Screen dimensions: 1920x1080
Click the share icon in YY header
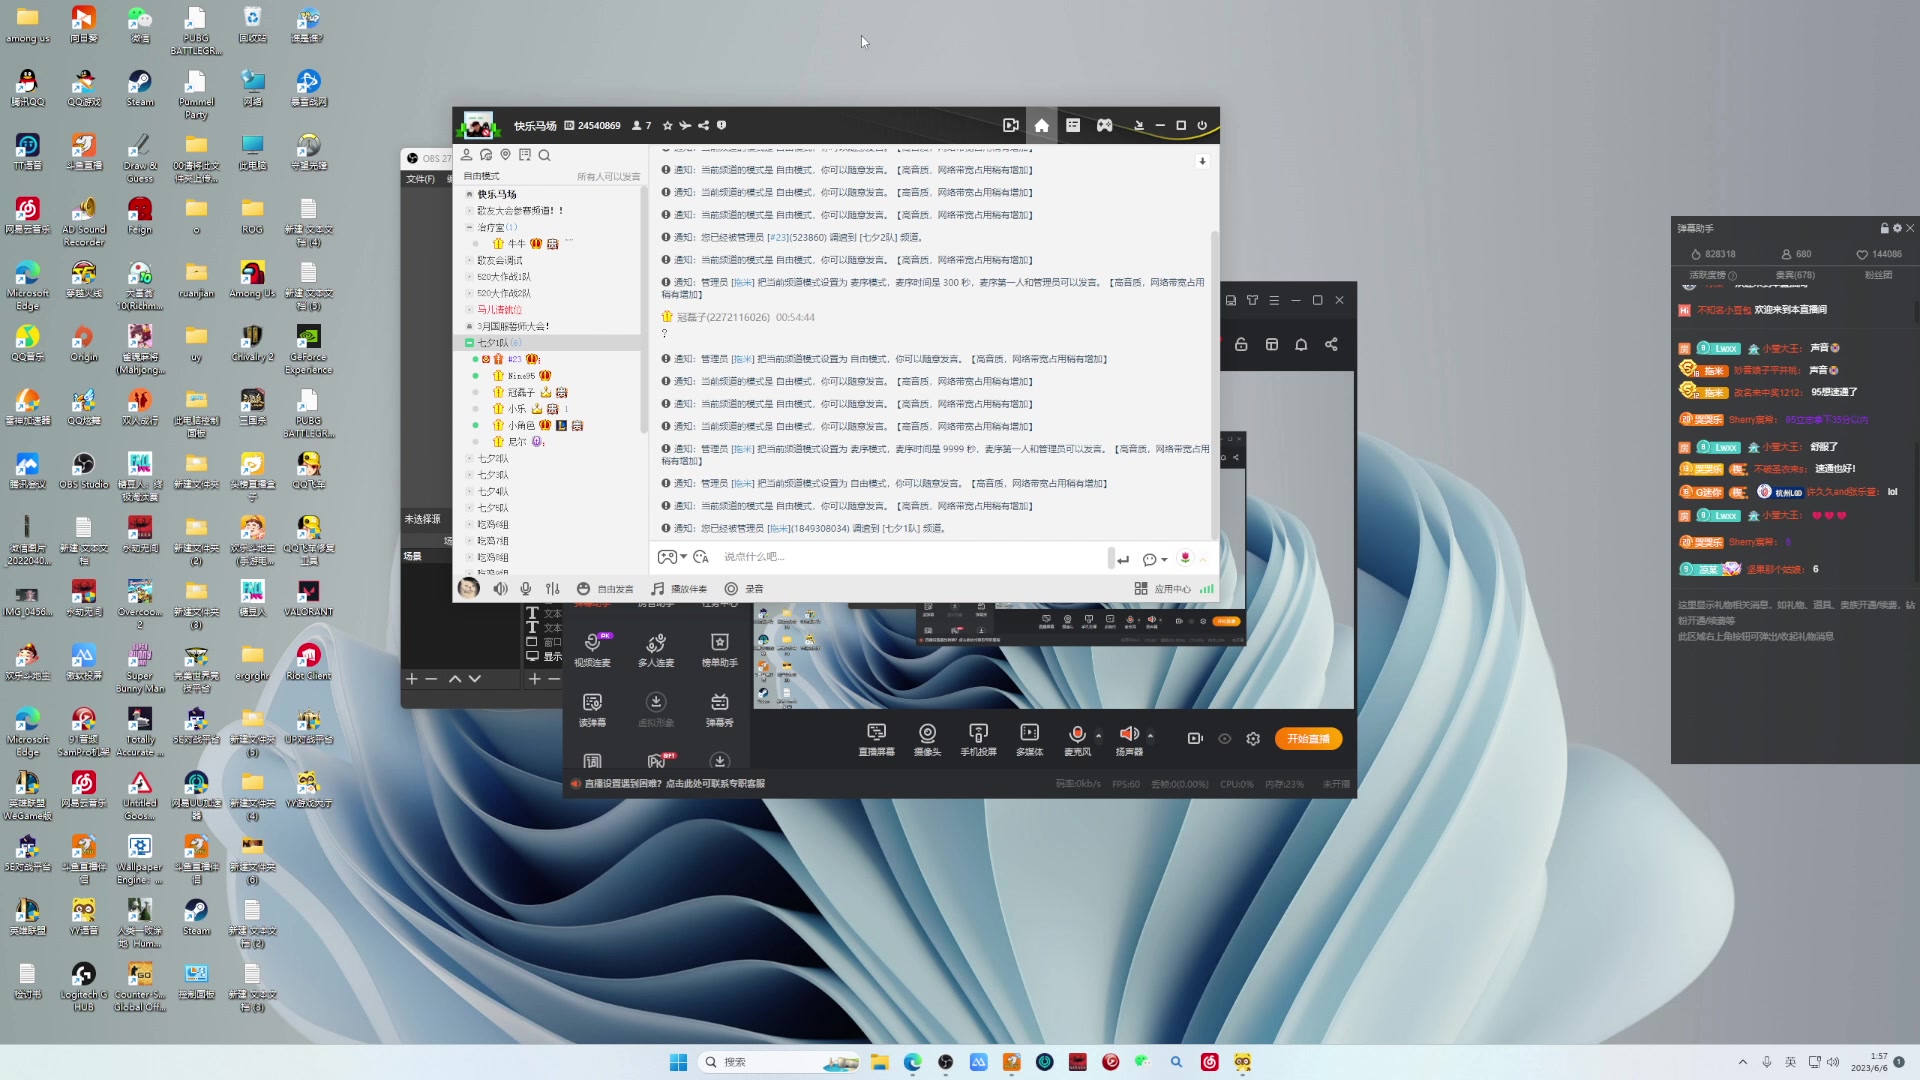[x=703, y=125]
